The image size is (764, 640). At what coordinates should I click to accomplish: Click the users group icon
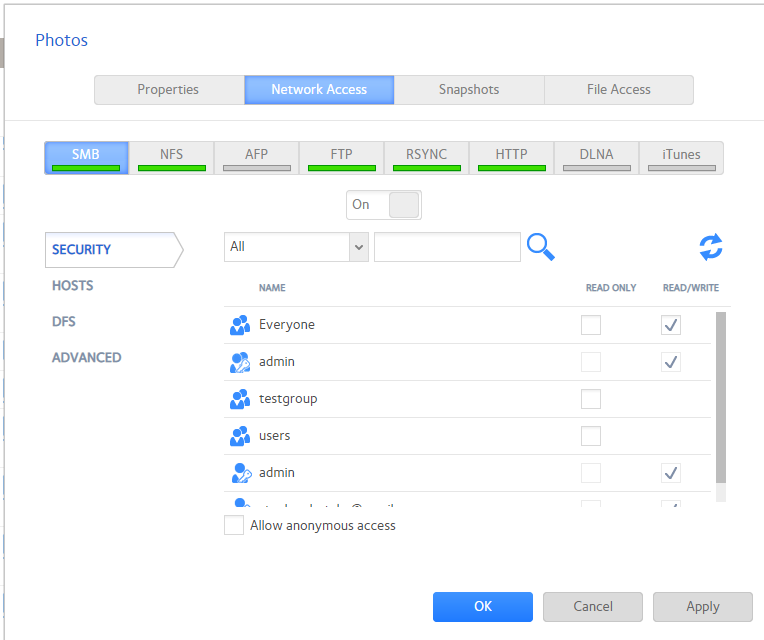(240, 436)
